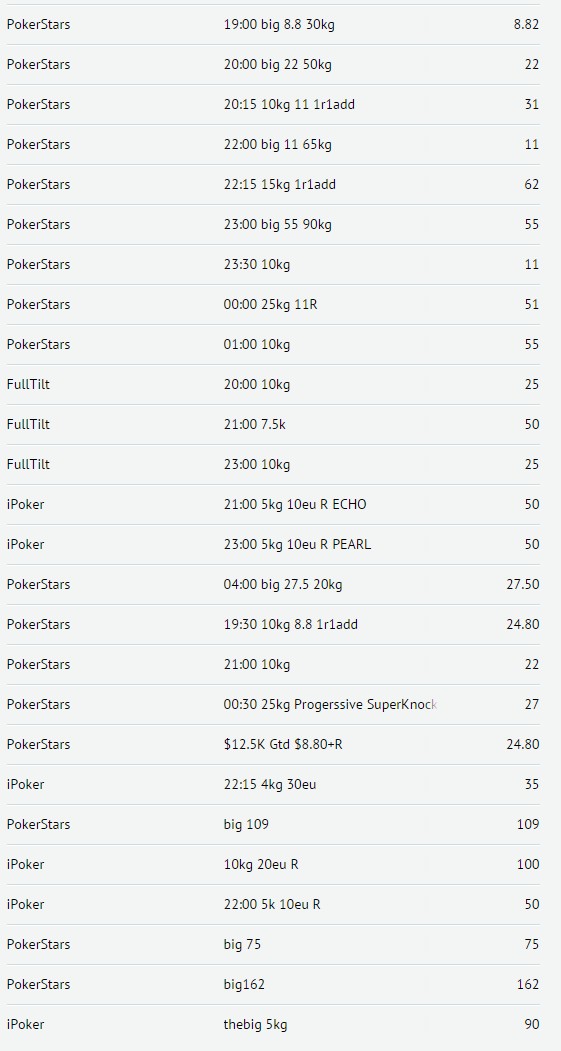561x1051 pixels.
Task: Select the iPoker 10eu R ECHO tournament
Action: [273, 505]
